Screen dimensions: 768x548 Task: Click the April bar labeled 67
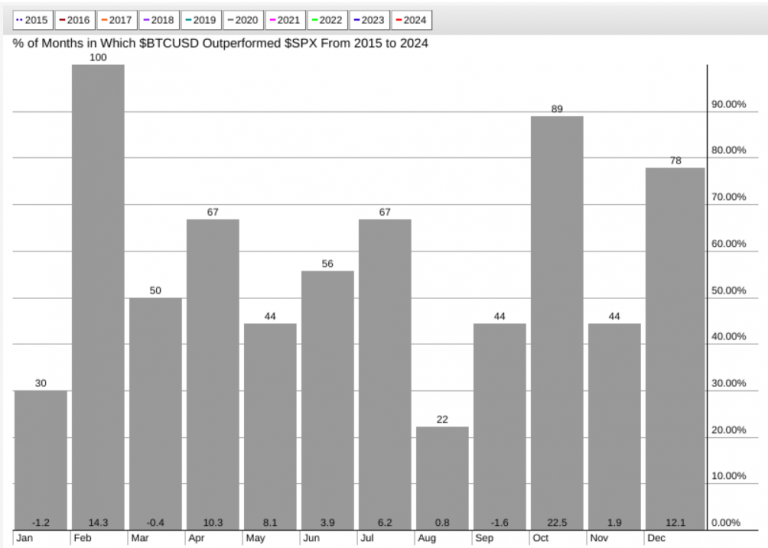click(x=213, y=375)
